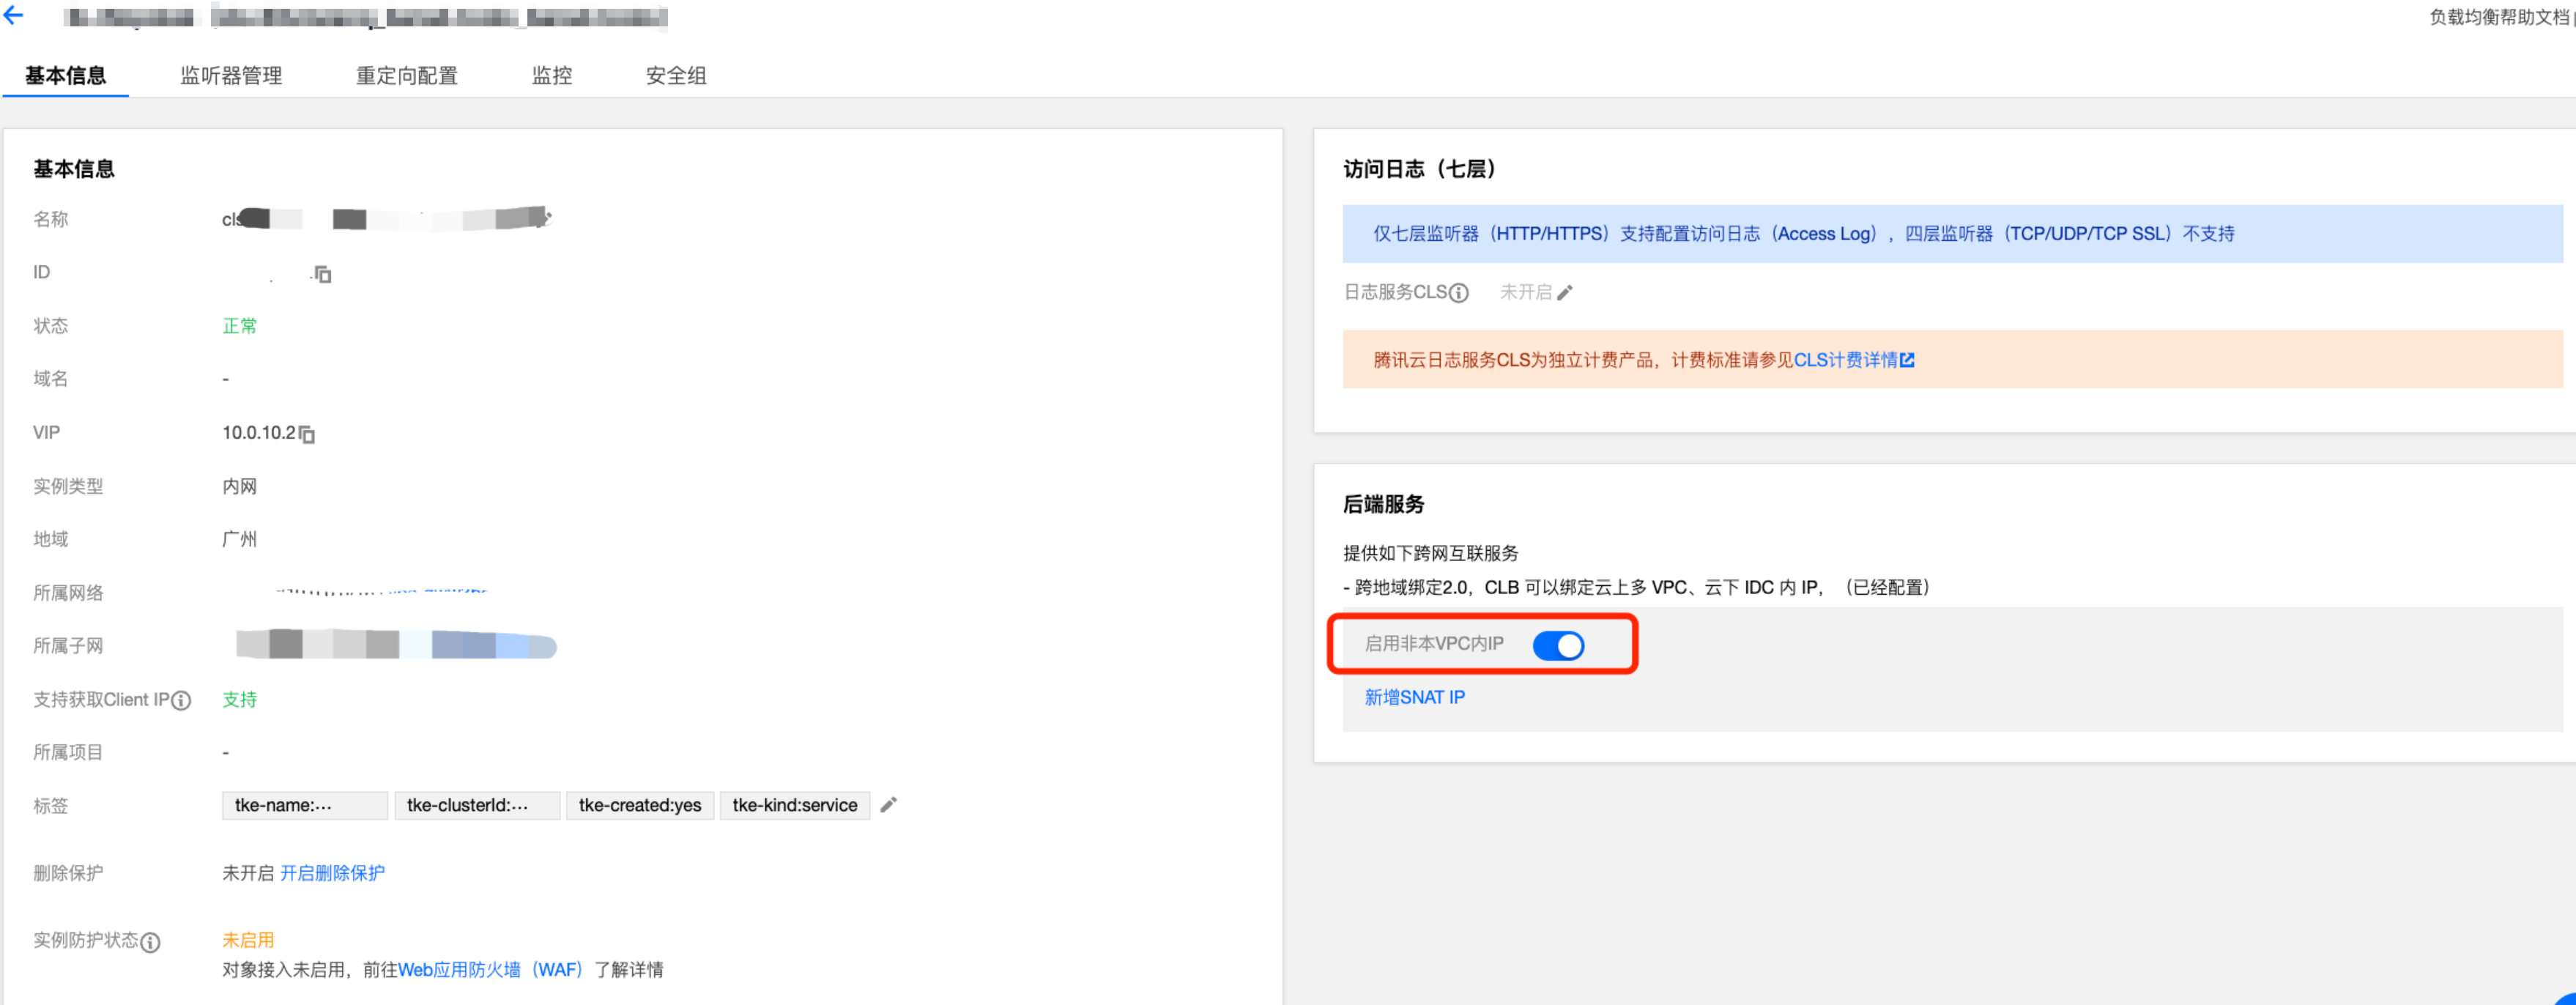Select the 安全组 tab
This screenshot has height=1005, width=2576.
676,76
